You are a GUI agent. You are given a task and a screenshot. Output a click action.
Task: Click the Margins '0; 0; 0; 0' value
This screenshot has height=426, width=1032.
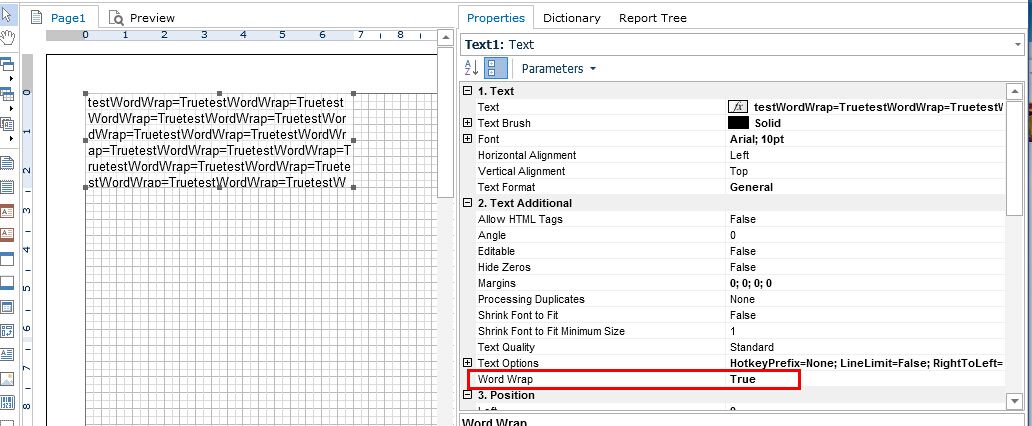point(750,283)
